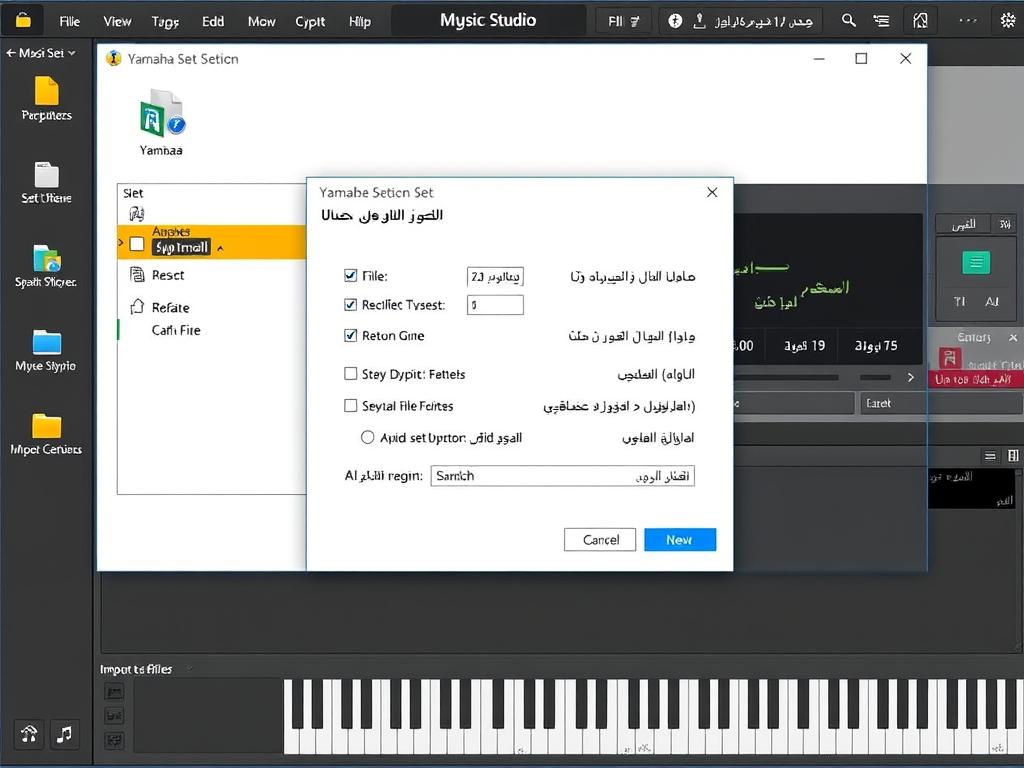The height and width of the screenshot is (768, 1024).
Task: Click the info circle icon in top bar
Action: click(675, 21)
